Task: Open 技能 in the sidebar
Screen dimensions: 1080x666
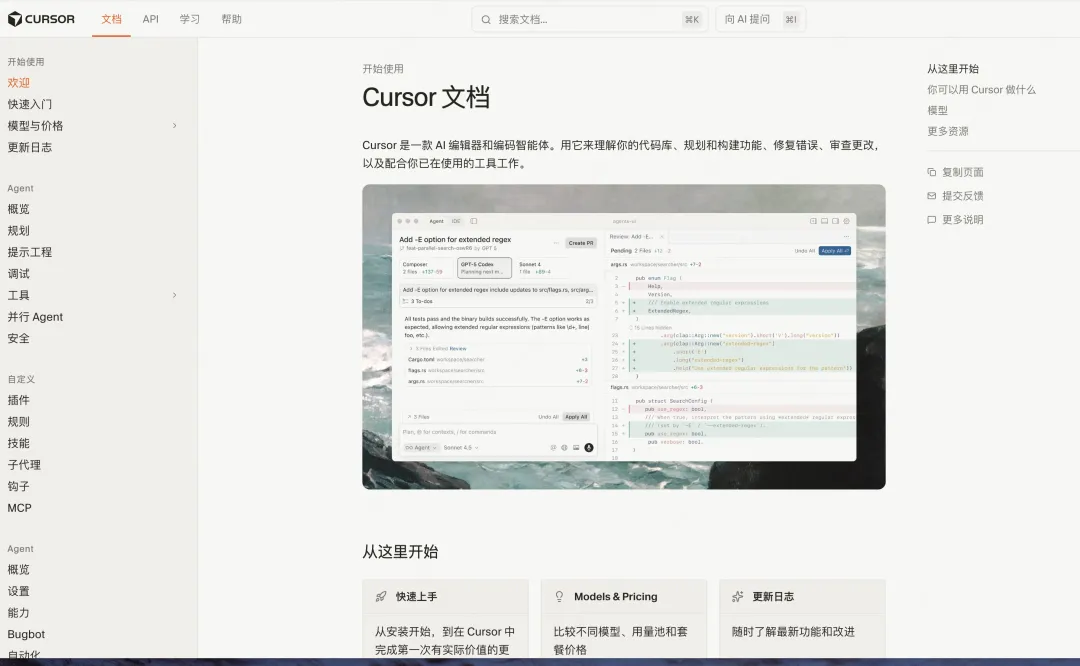Action: tap(19, 443)
